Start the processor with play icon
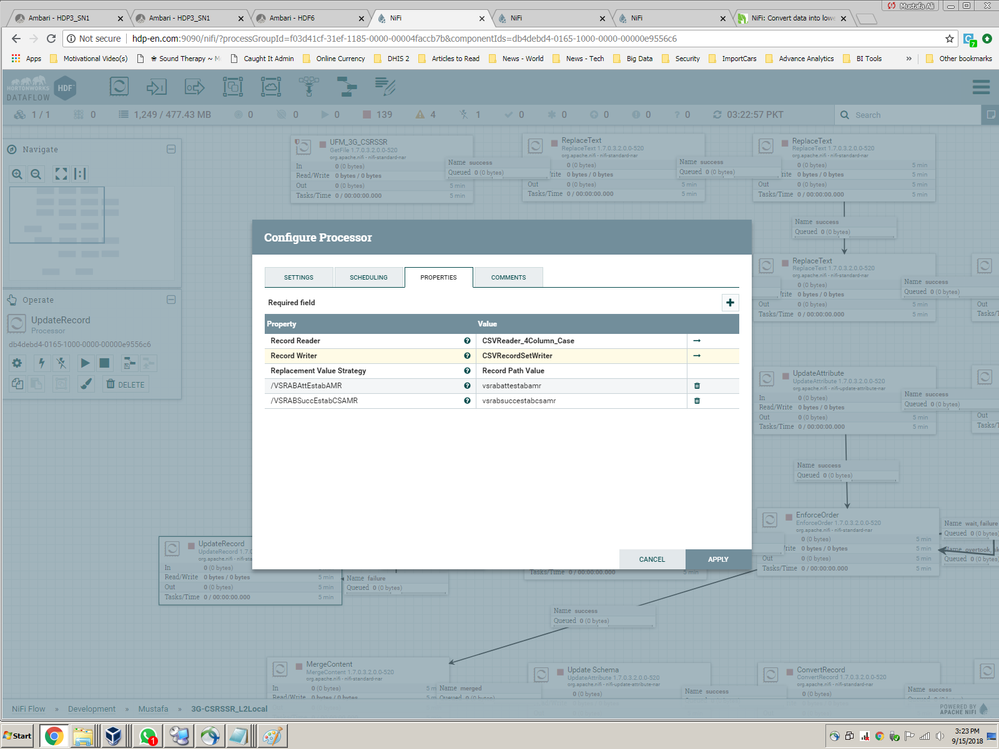The width and height of the screenshot is (999, 749). [x=85, y=363]
